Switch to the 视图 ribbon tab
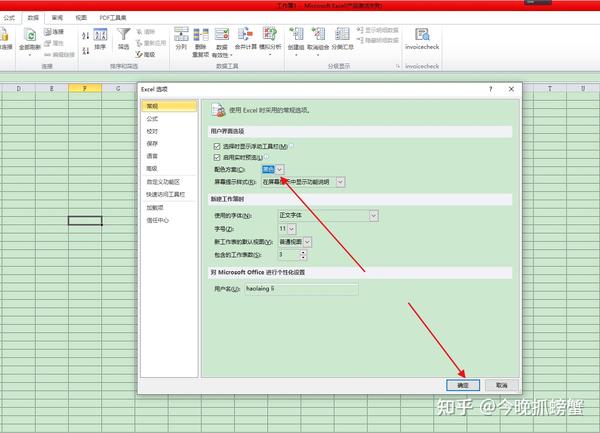This screenshot has width=600, height=433. click(81, 18)
